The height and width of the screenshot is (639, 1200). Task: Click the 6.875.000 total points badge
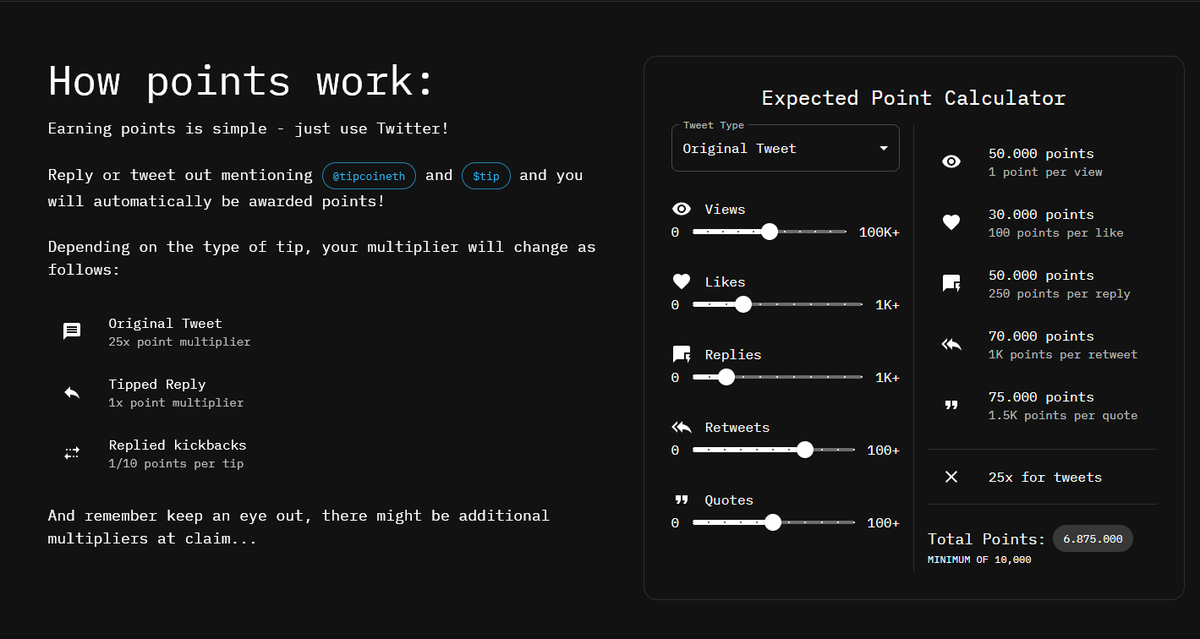point(1092,539)
